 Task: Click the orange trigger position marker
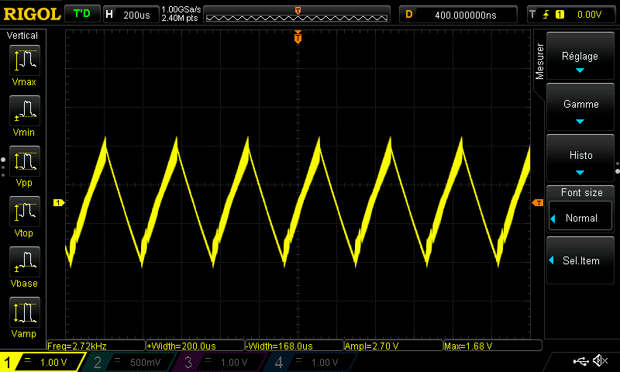point(298,38)
